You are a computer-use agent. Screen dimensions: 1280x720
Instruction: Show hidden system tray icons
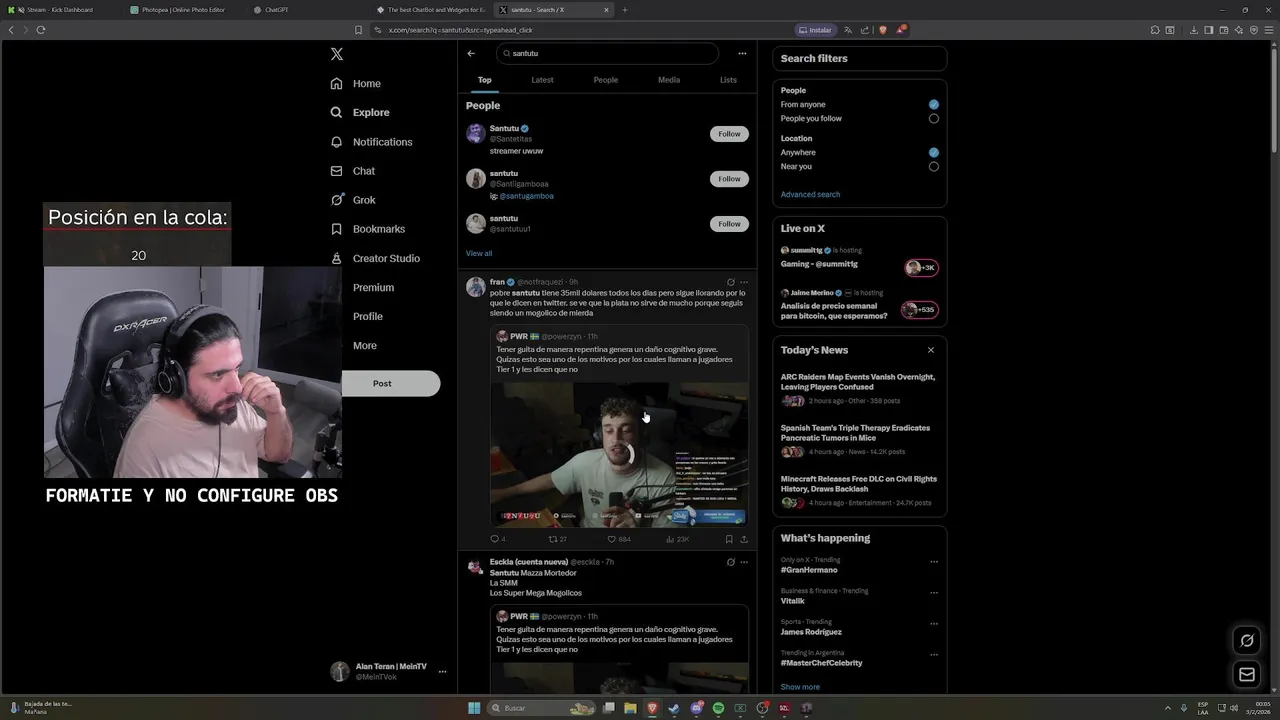click(1169, 708)
